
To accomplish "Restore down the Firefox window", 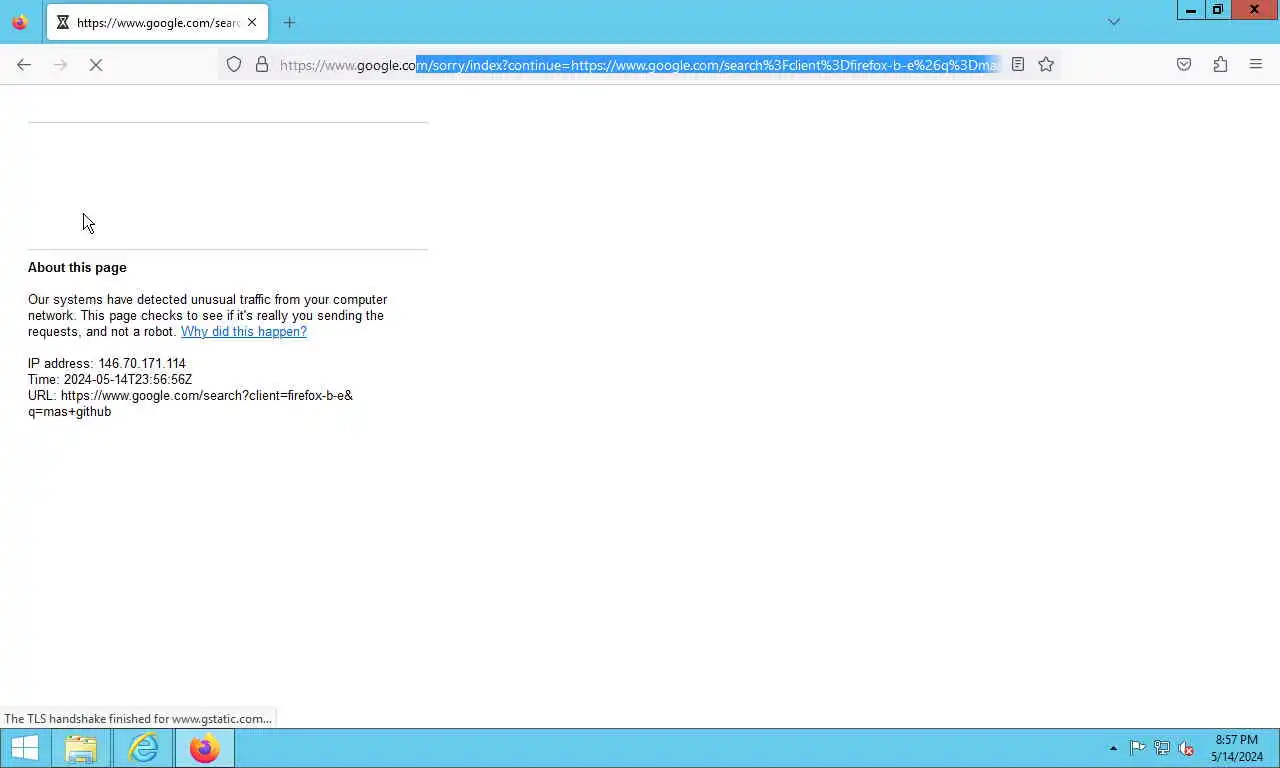I will [1218, 10].
